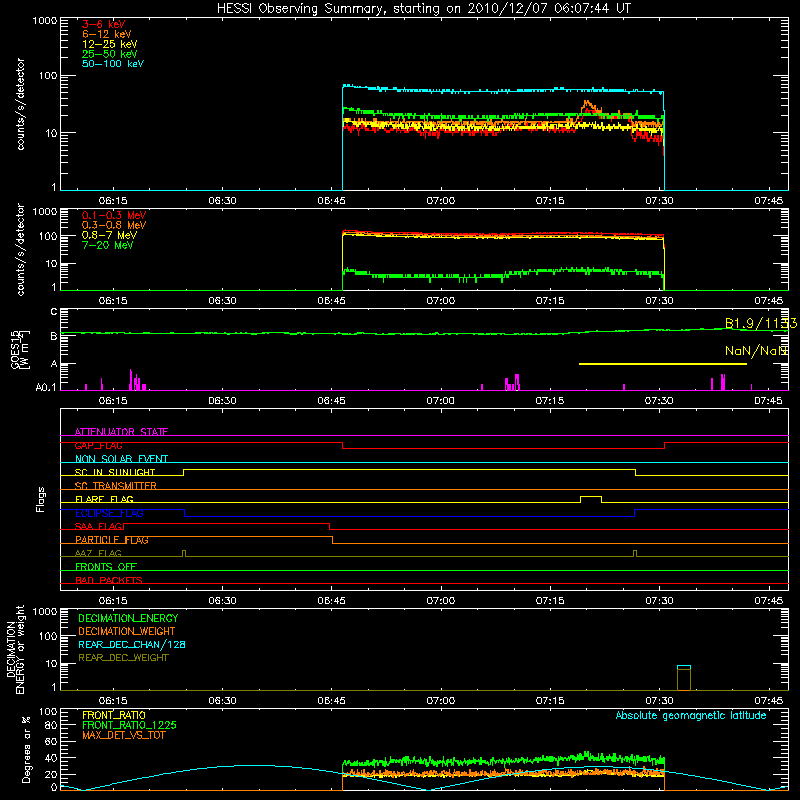This screenshot has width=800, height=800.
Task: Click the DECIMATION_WEIGHT legend label
Action: pos(127,631)
